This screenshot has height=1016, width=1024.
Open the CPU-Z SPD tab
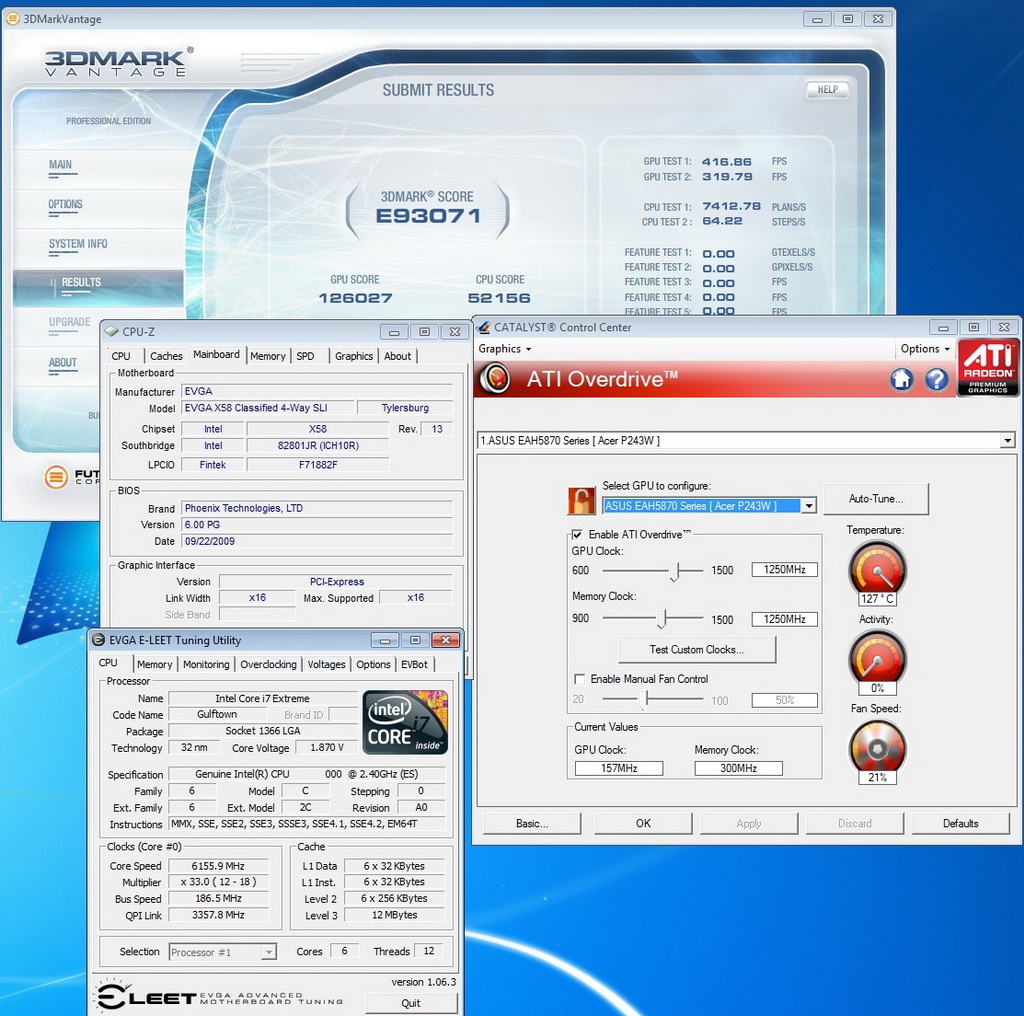point(305,356)
